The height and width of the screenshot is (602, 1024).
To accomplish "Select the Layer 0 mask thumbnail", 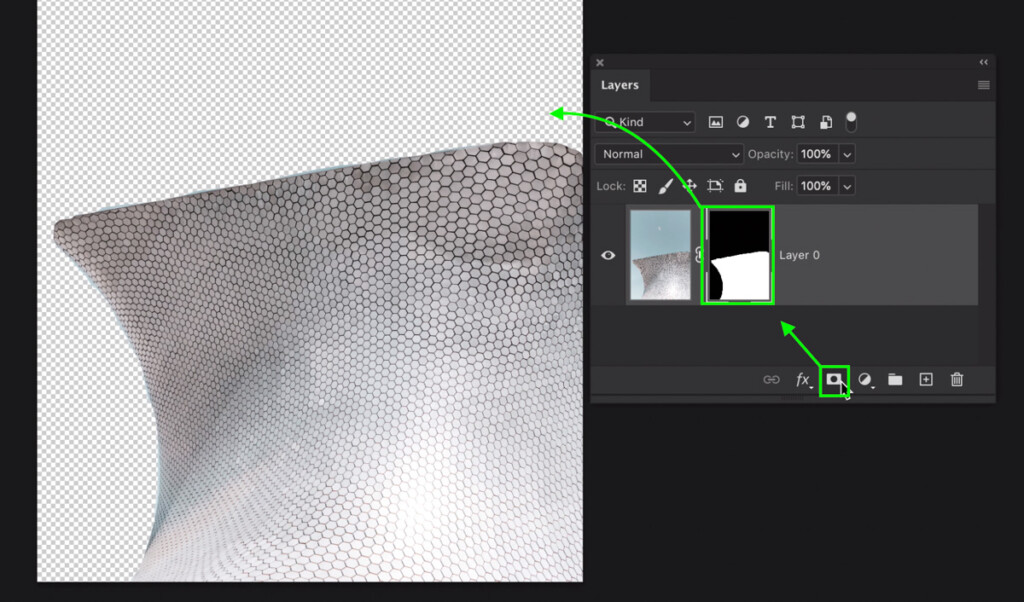I will pos(737,255).
